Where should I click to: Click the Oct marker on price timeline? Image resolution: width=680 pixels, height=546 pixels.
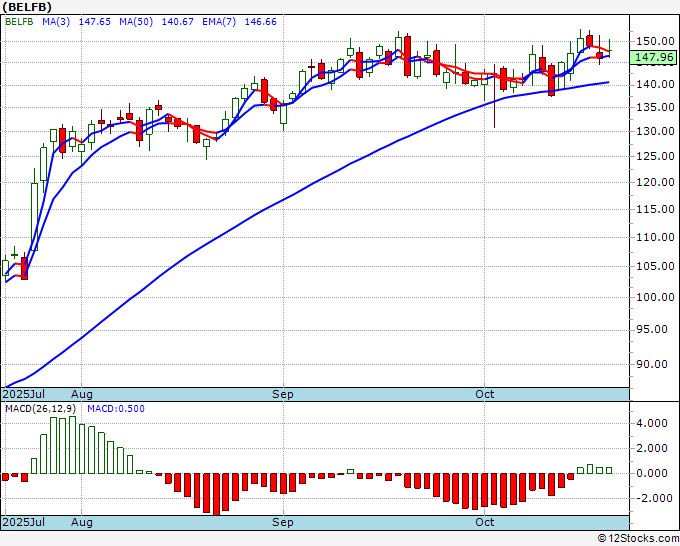point(484,394)
